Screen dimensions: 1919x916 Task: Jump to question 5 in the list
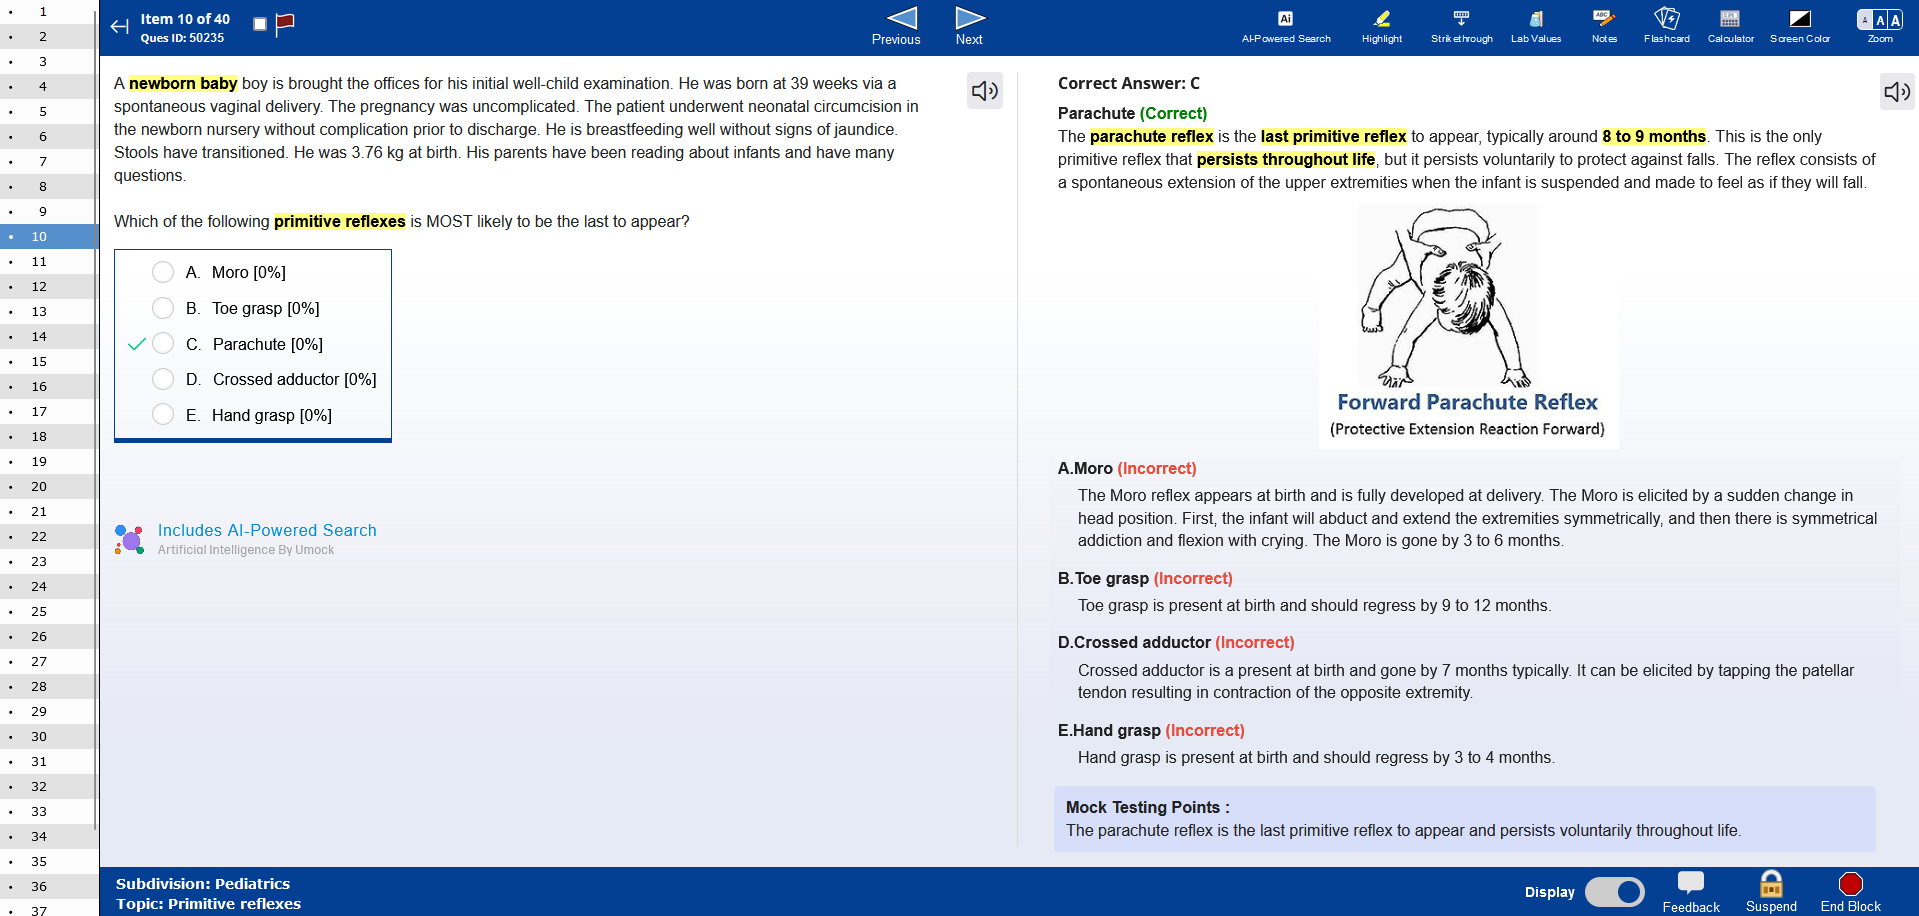[x=48, y=111]
